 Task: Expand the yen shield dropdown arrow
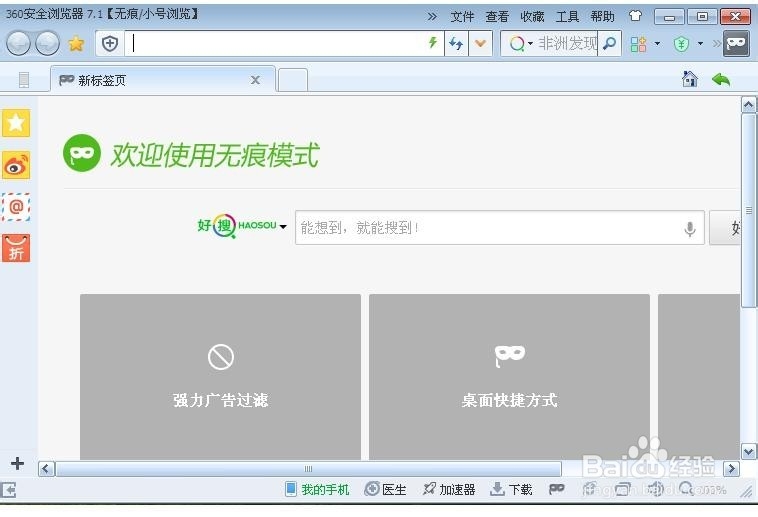[700, 44]
